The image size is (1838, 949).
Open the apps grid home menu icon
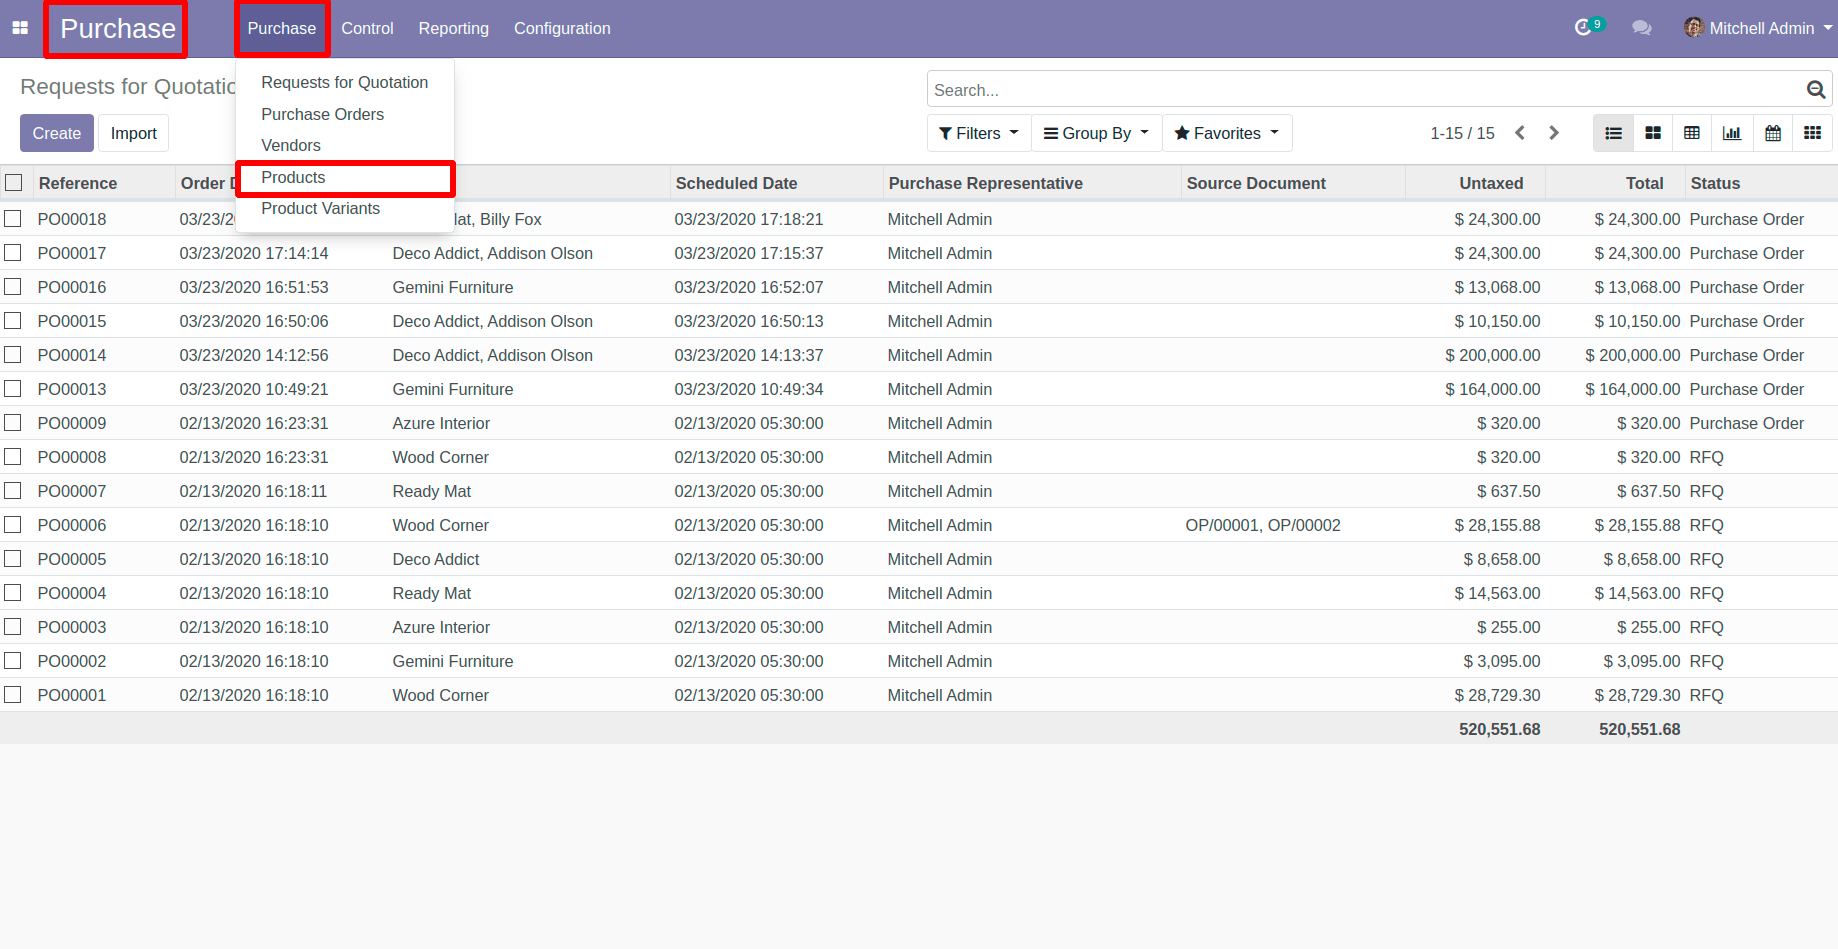[20, 28]
